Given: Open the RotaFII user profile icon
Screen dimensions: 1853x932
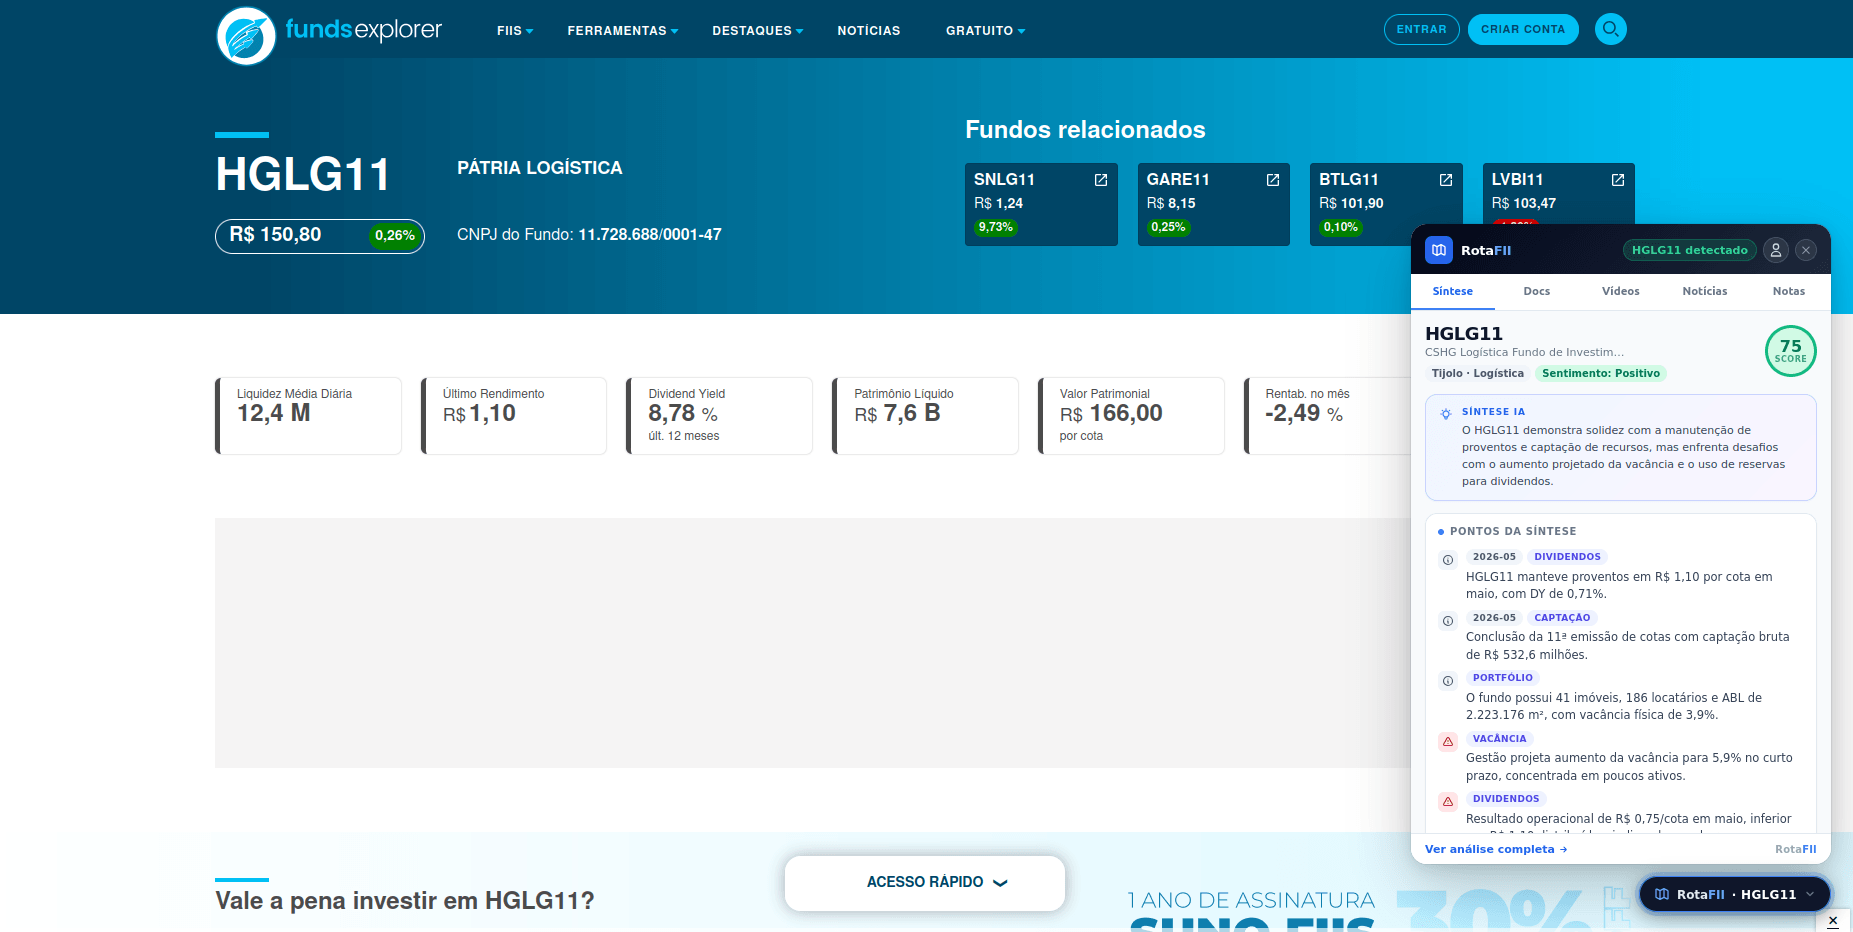Looking at the screenshot, I should [x=1775, y=250].
